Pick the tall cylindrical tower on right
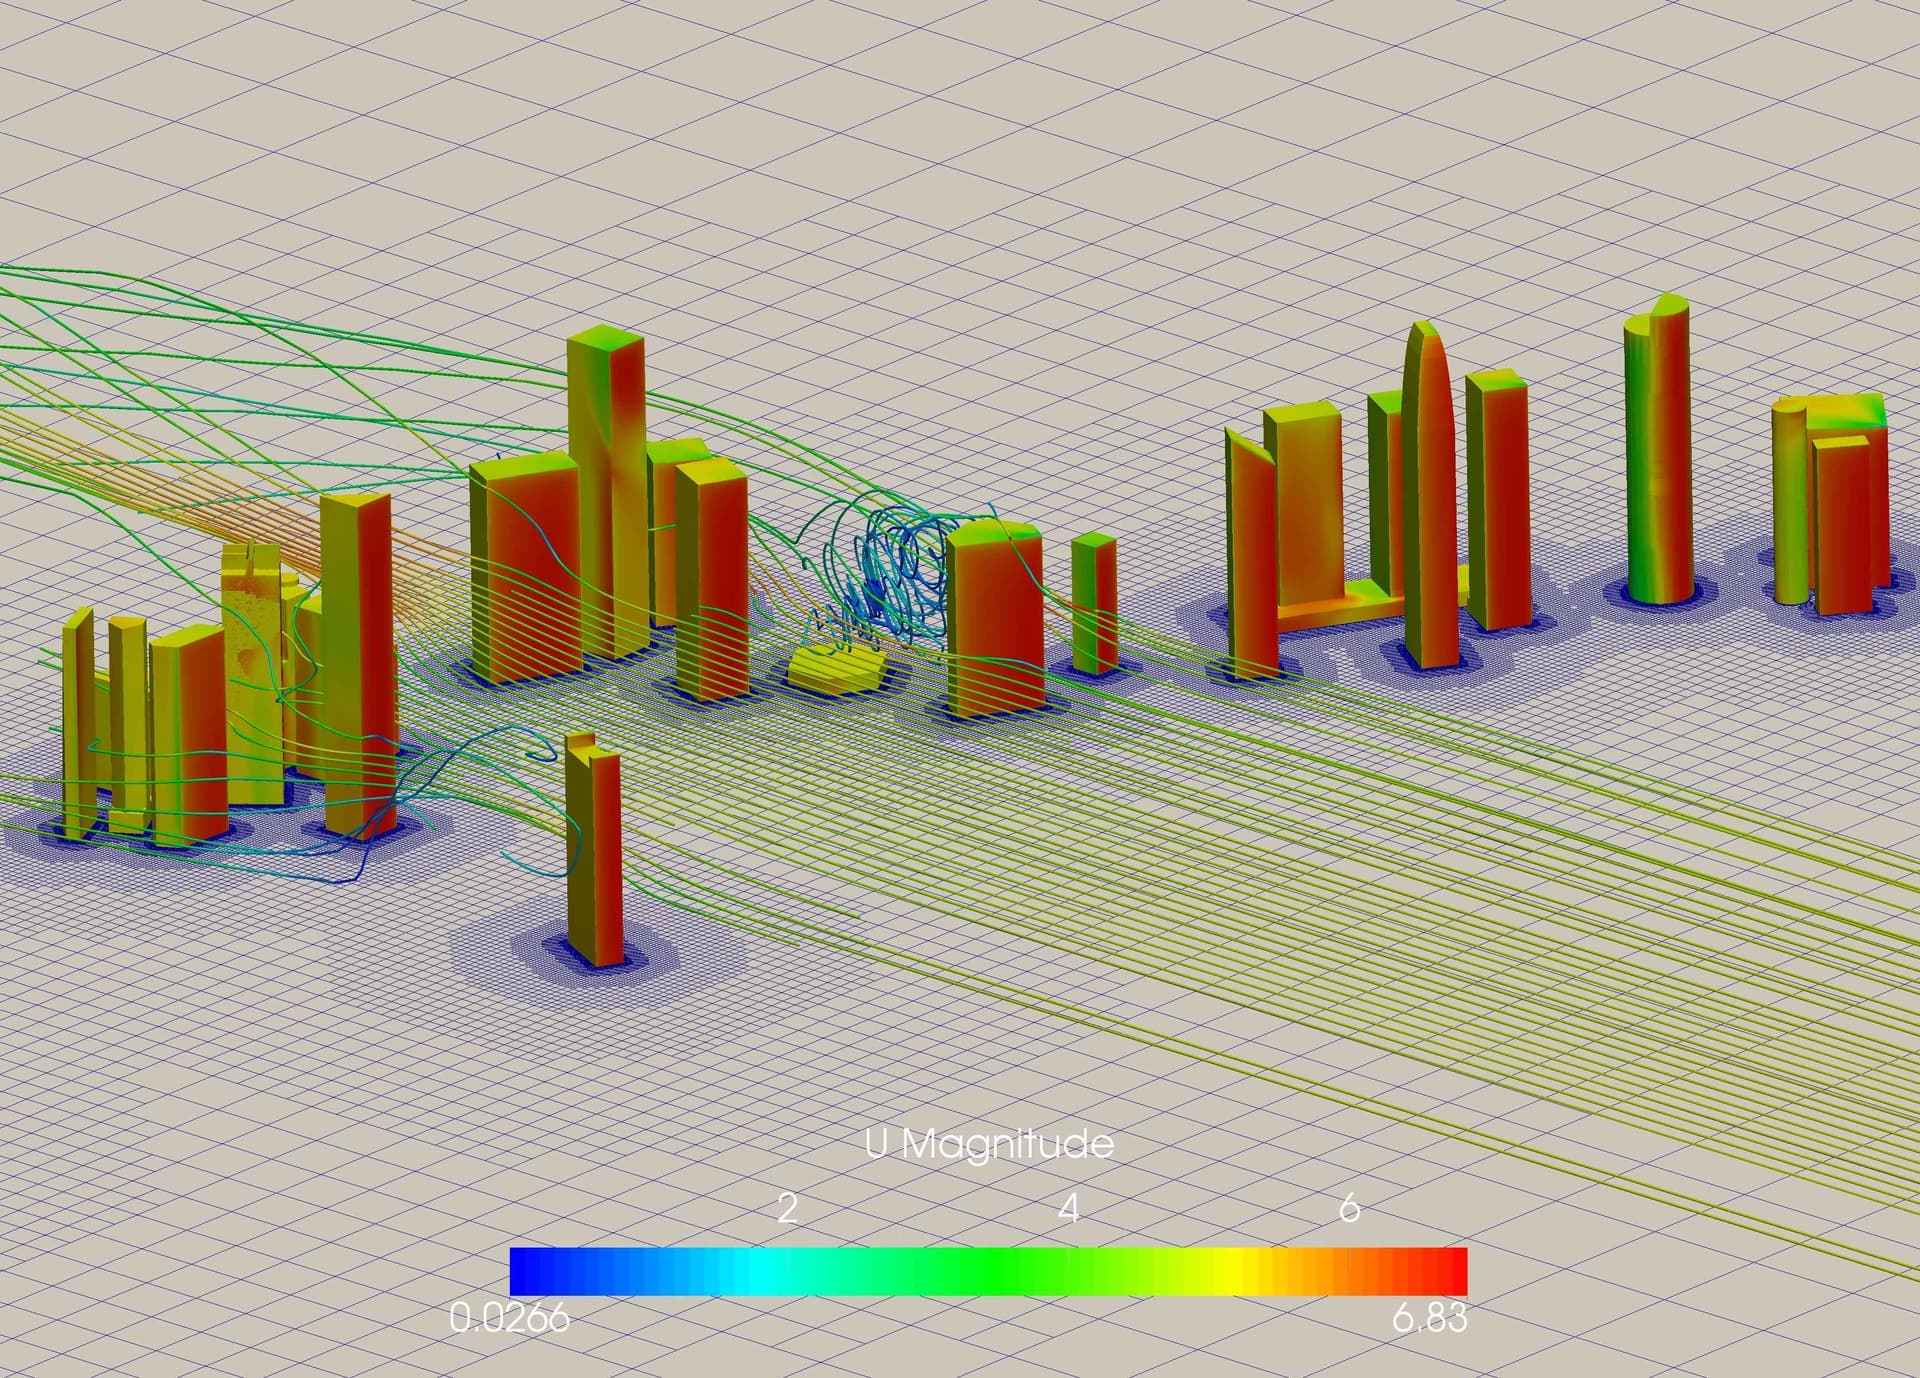 [1657, 450]
